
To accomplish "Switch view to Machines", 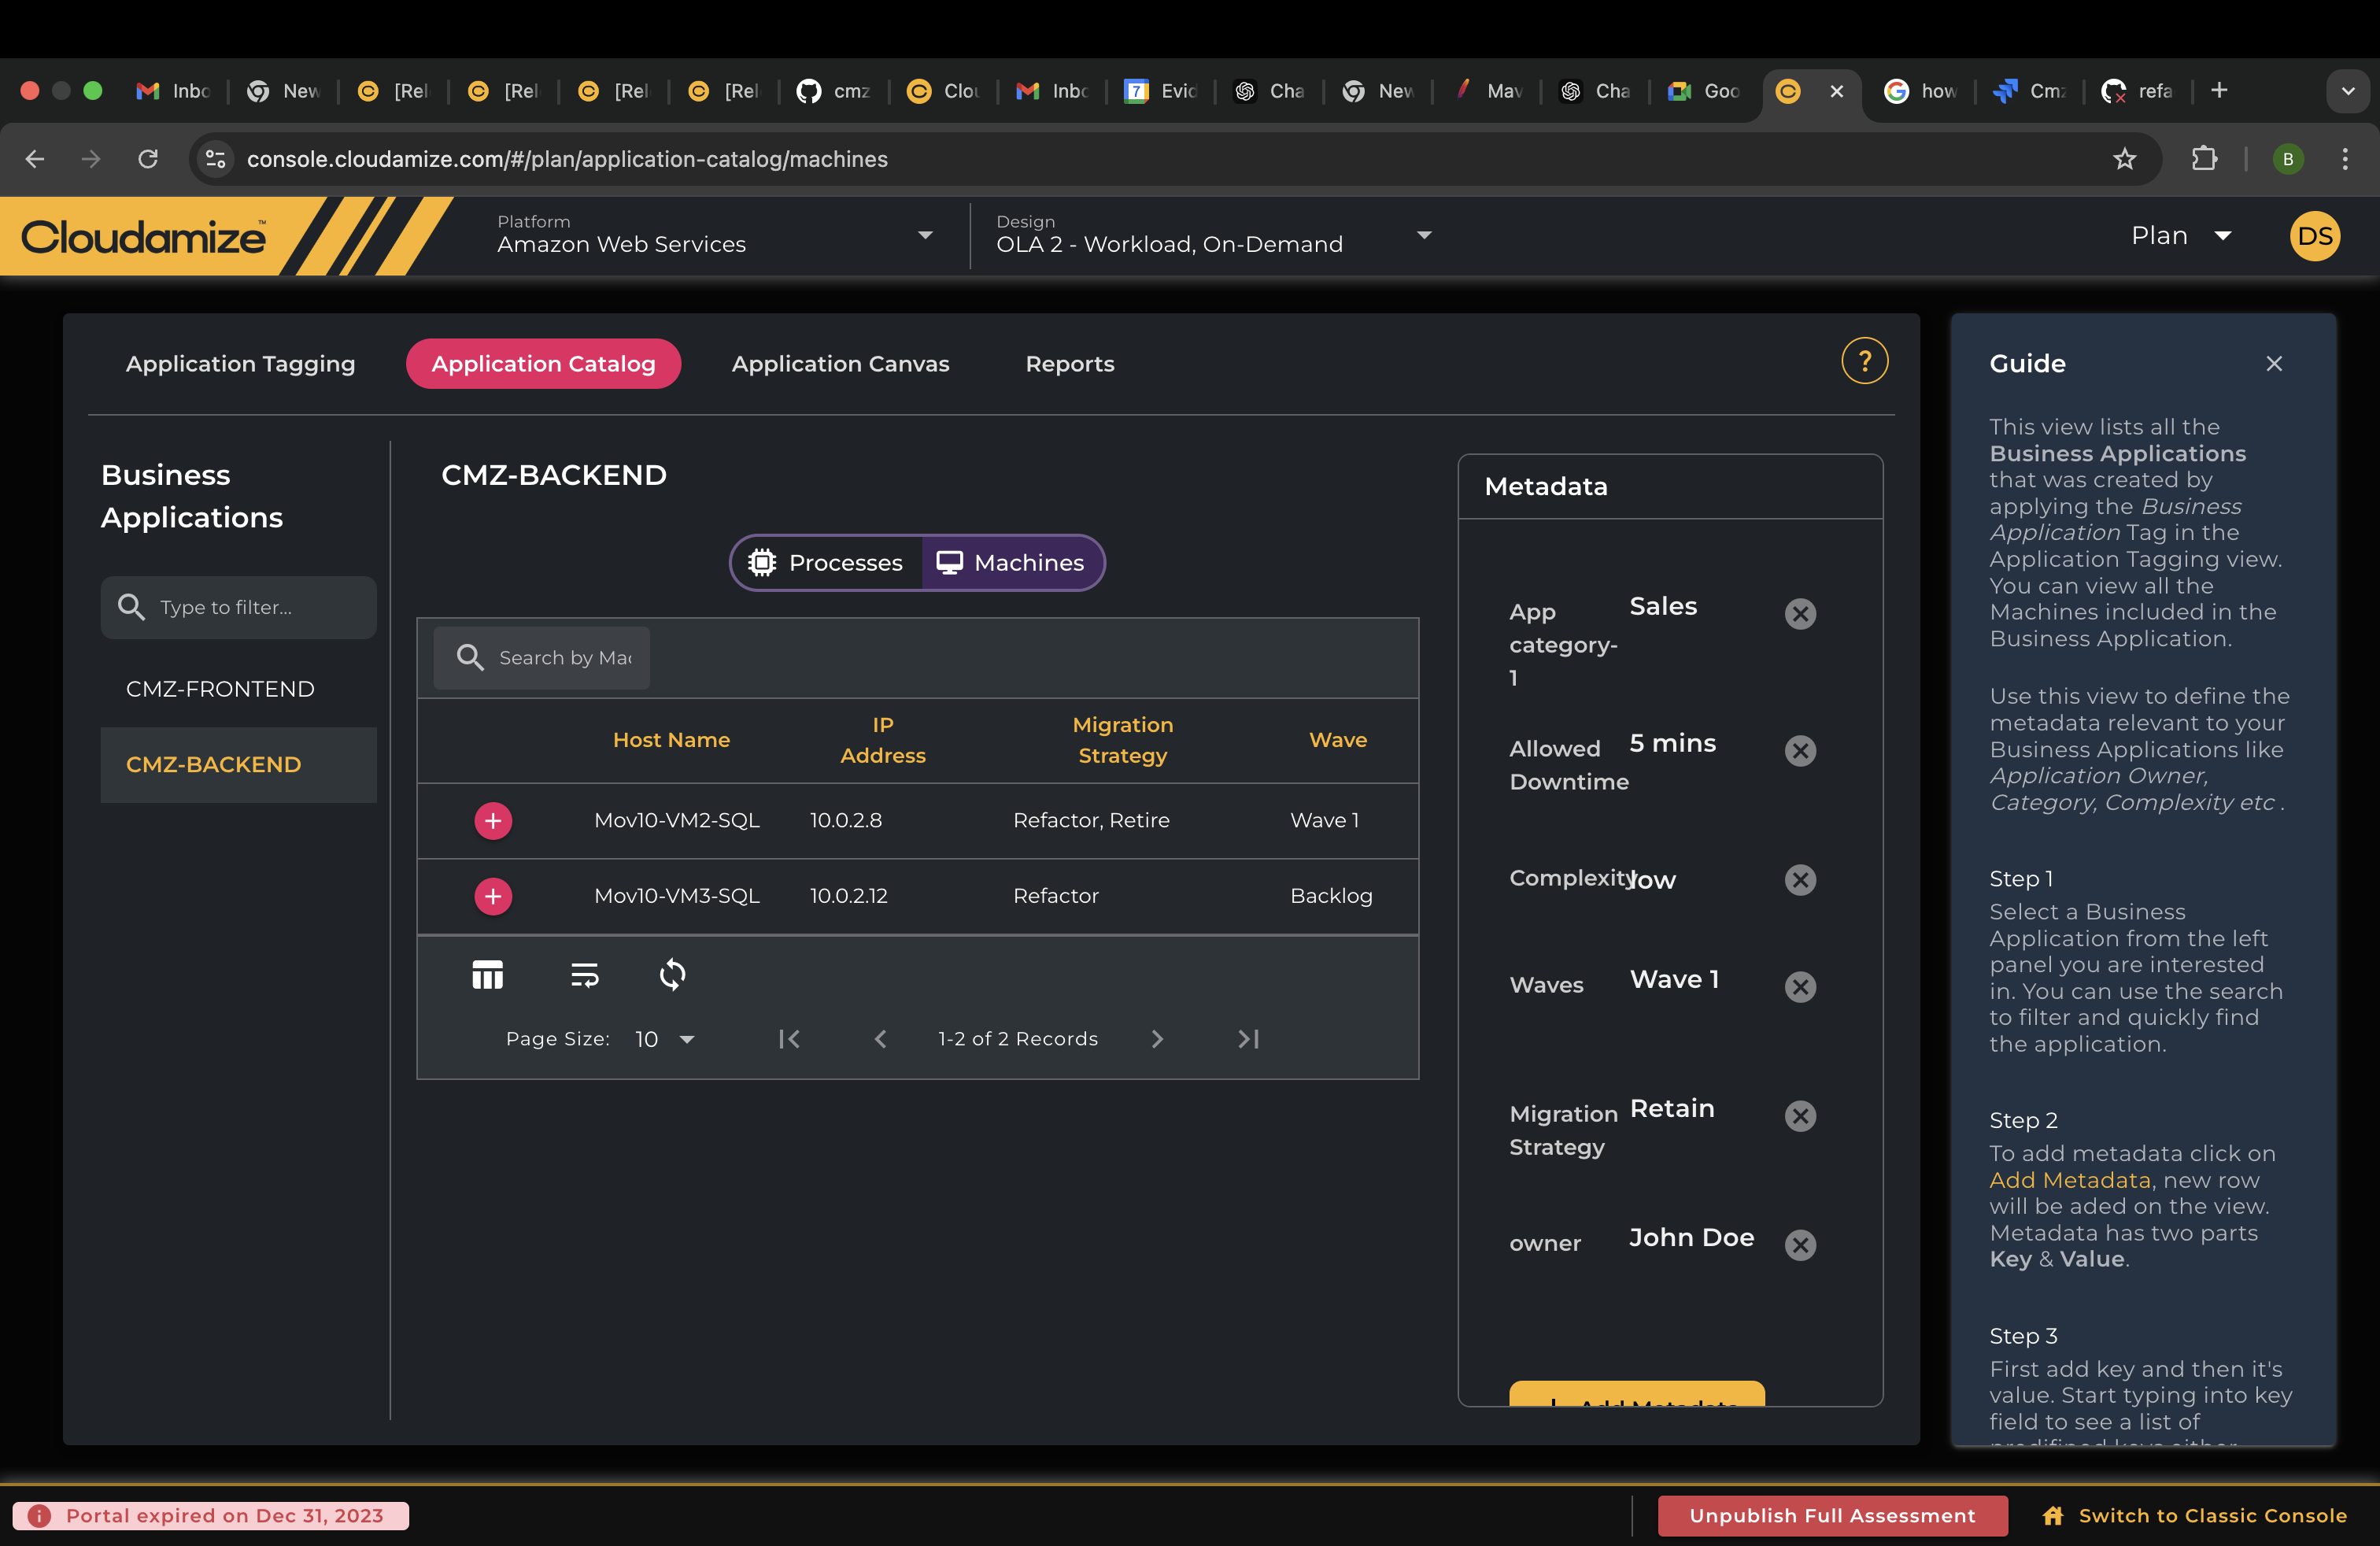I will 1011,563.
